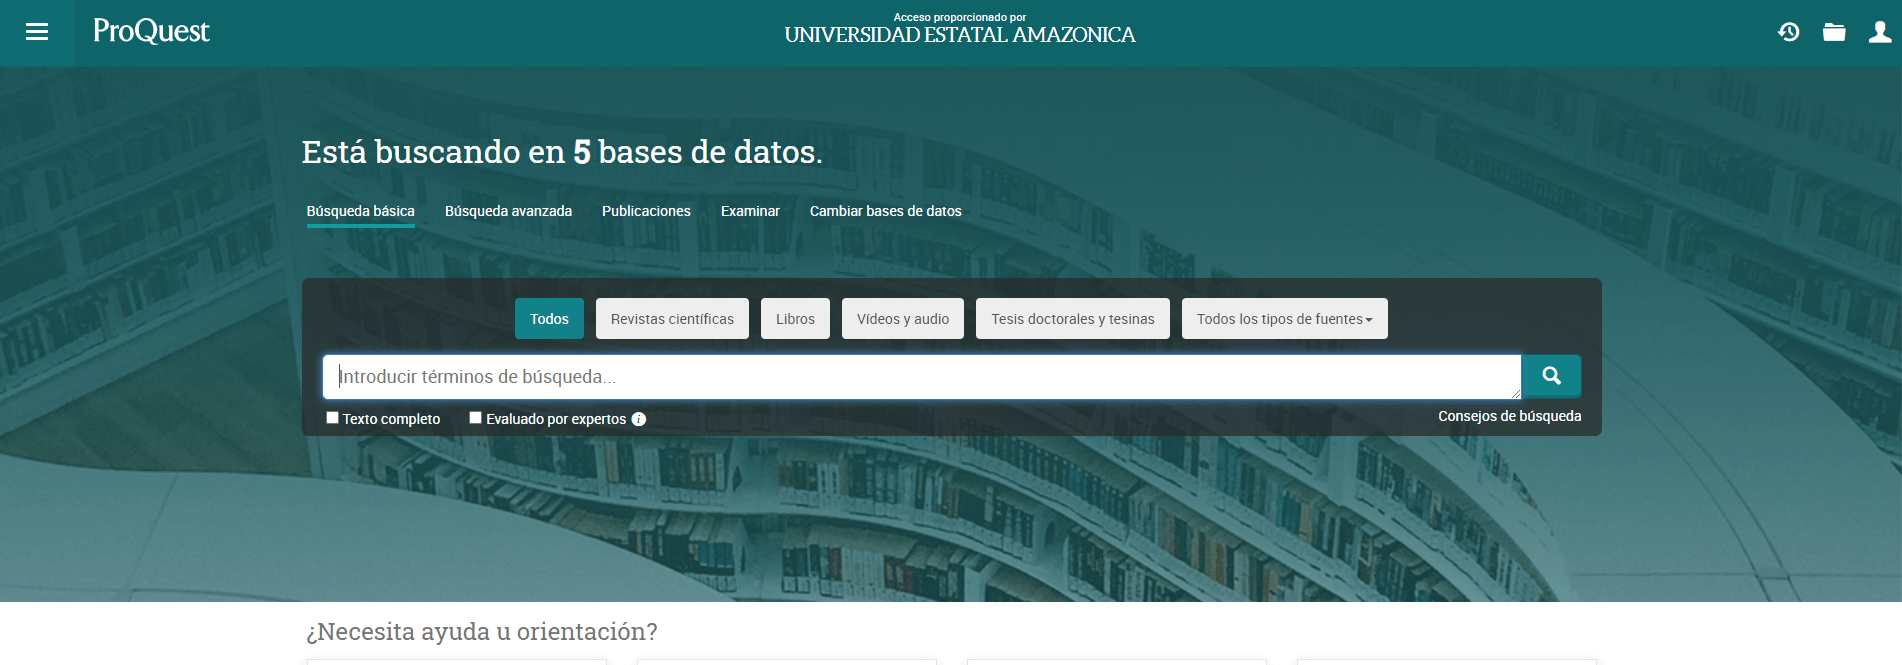The image size is (1902, 665).
Task: Open the hamburger main menu
Action: [37, 32]
